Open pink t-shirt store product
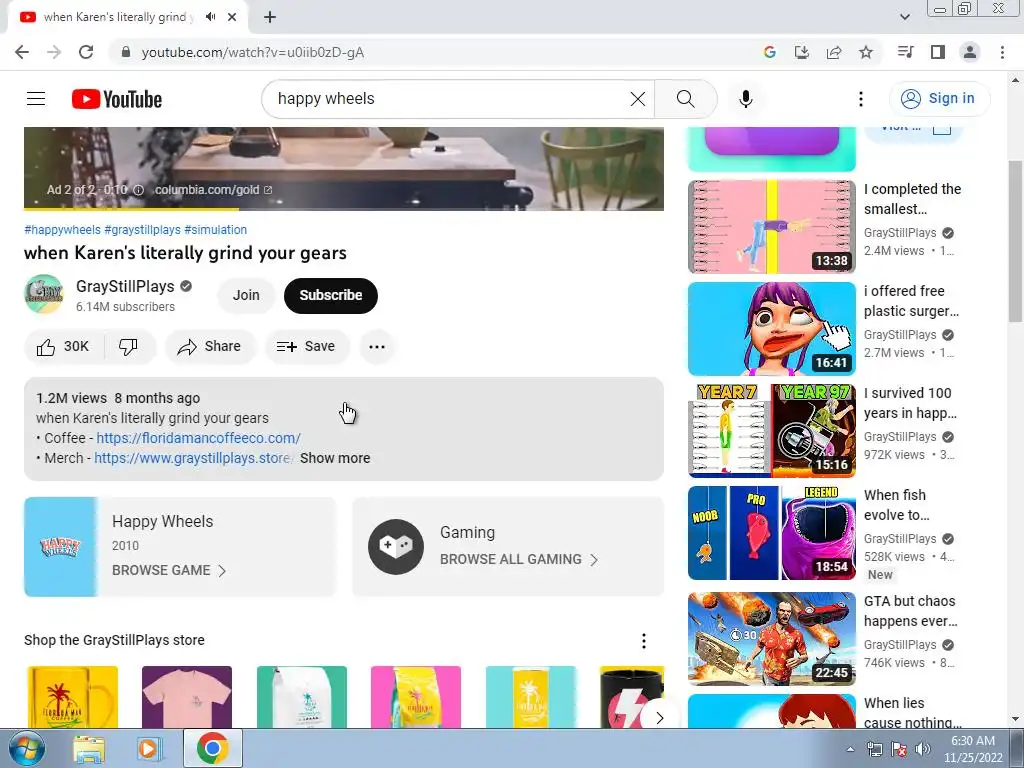 point(187,697)
